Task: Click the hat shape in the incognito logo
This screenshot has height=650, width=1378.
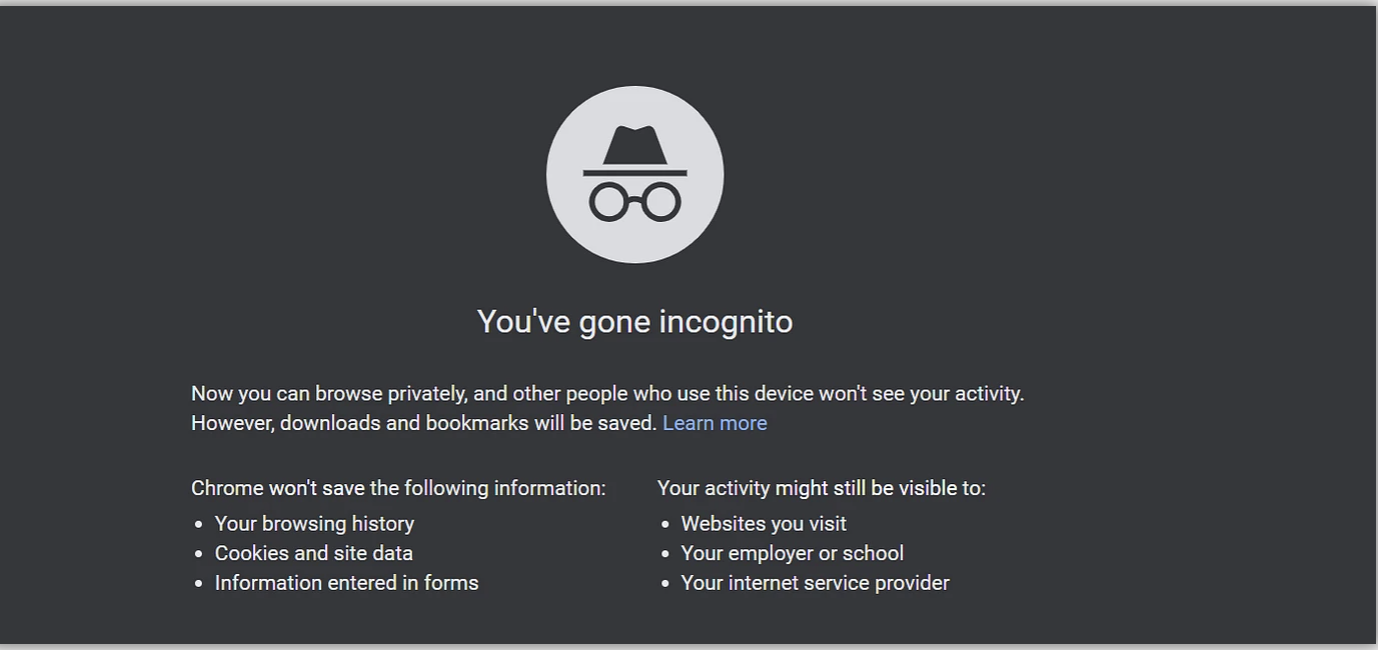Action: click(x=635, y=146)
